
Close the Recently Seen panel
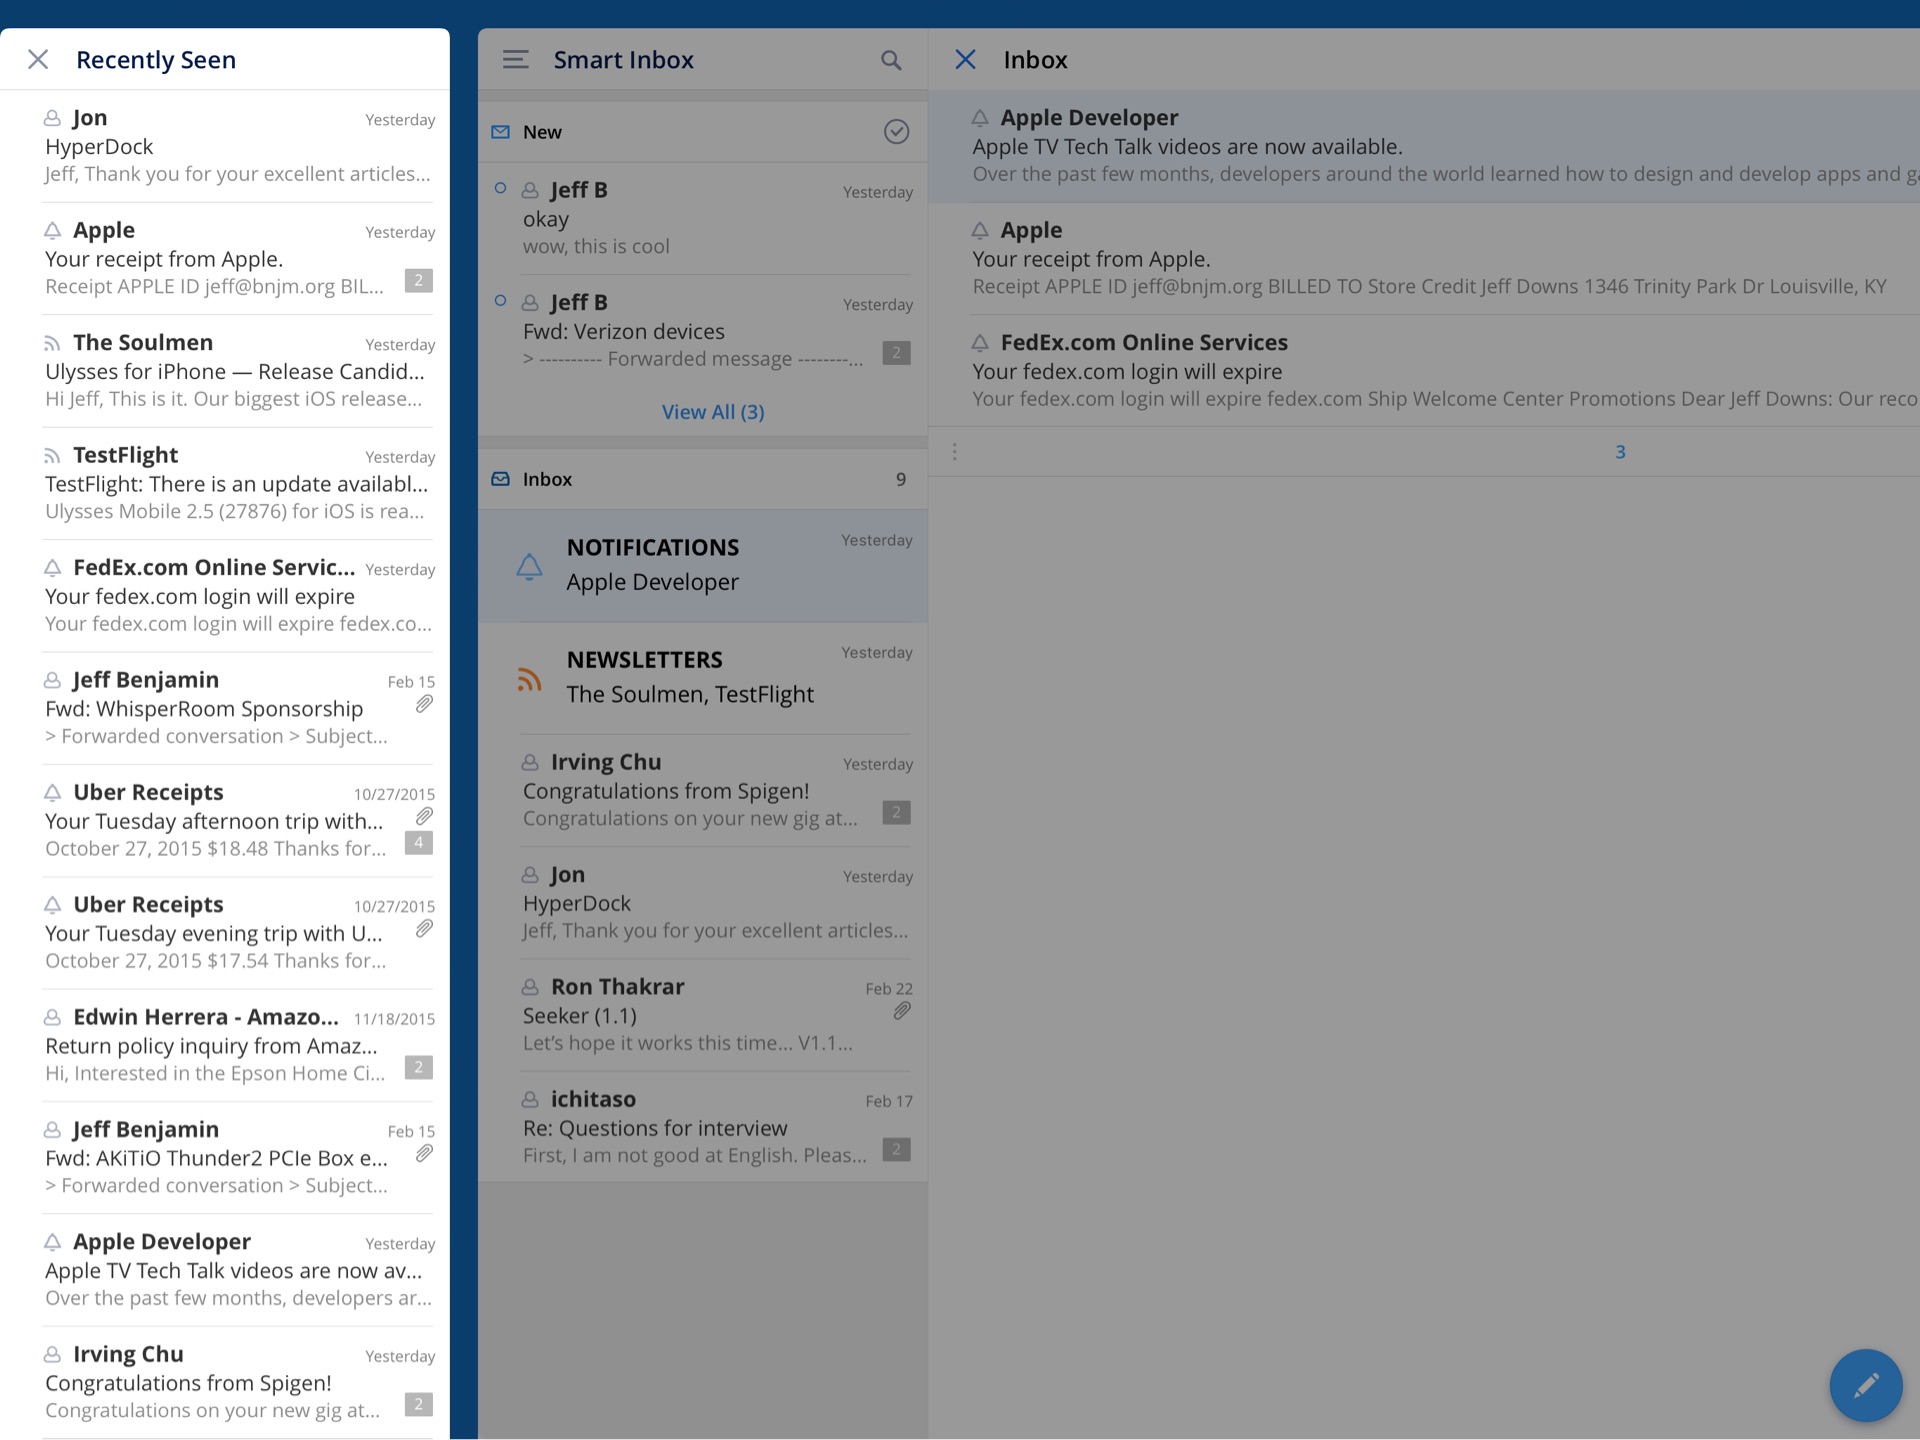(38, 60)
